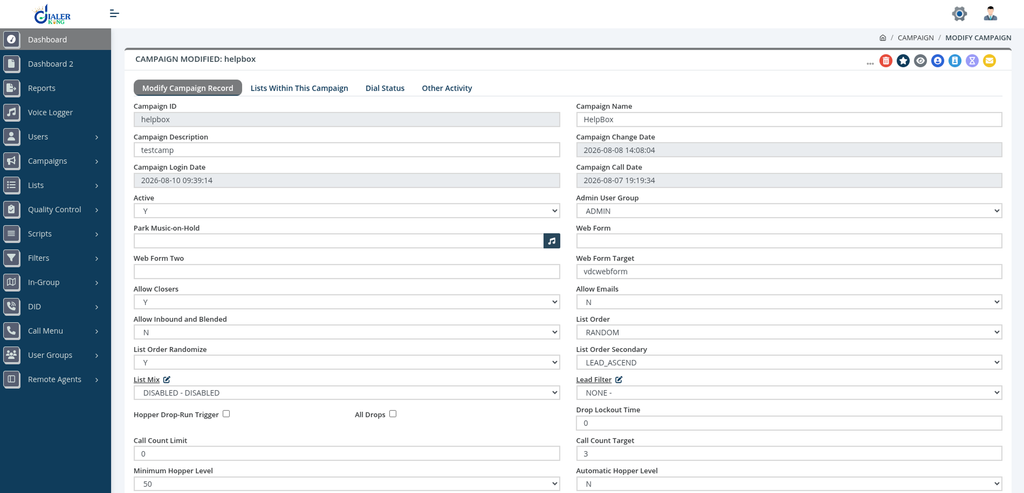Toggle the Hopper Drop-Run Trigger checkbox

coord(227,413)
